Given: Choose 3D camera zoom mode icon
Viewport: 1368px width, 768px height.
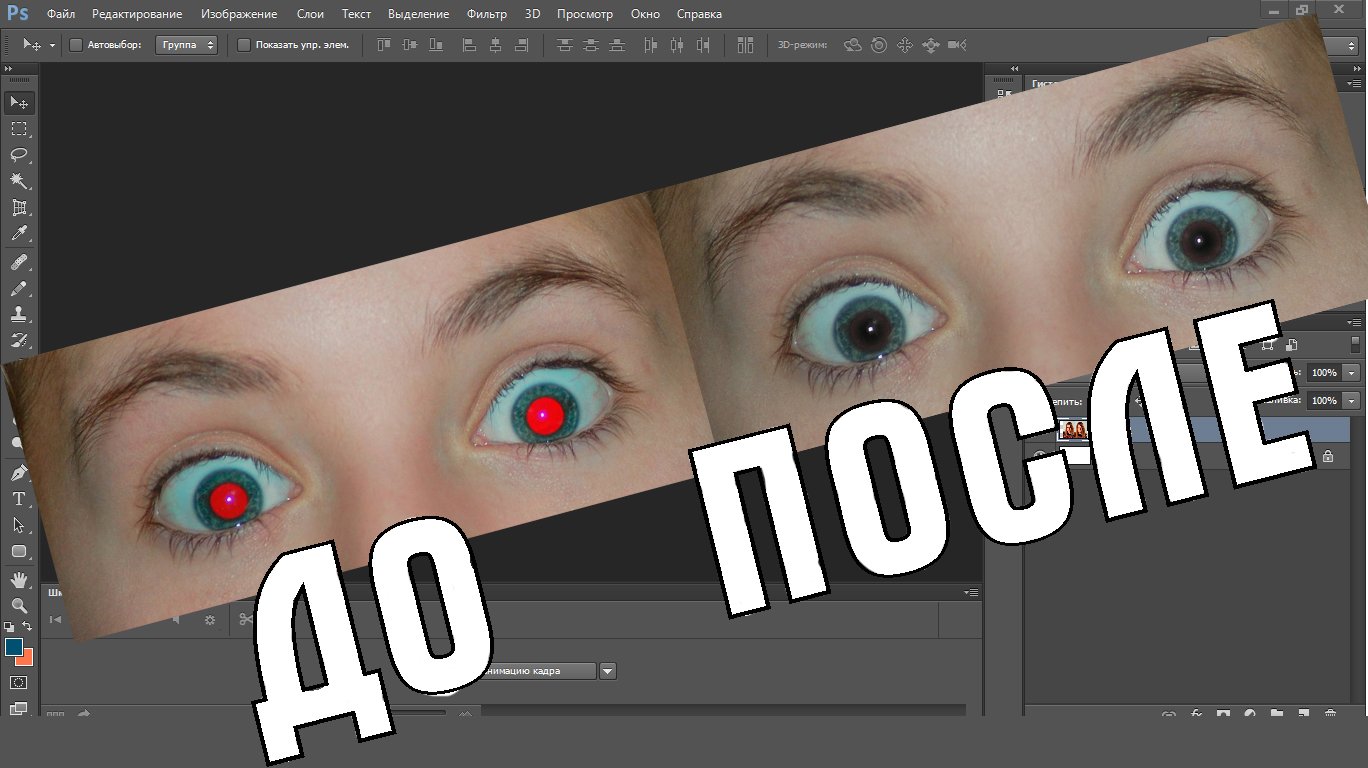Looking at the screenshot, I should point(957,45).
